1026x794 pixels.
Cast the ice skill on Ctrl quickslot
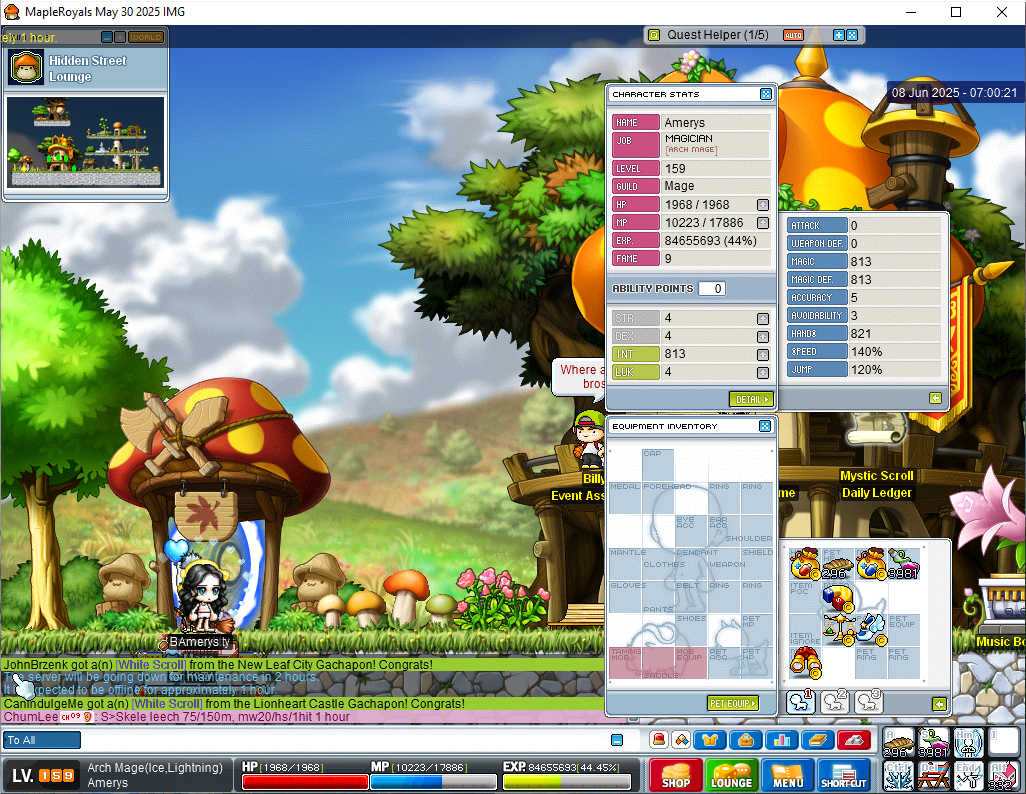click(x=898, y=776)
